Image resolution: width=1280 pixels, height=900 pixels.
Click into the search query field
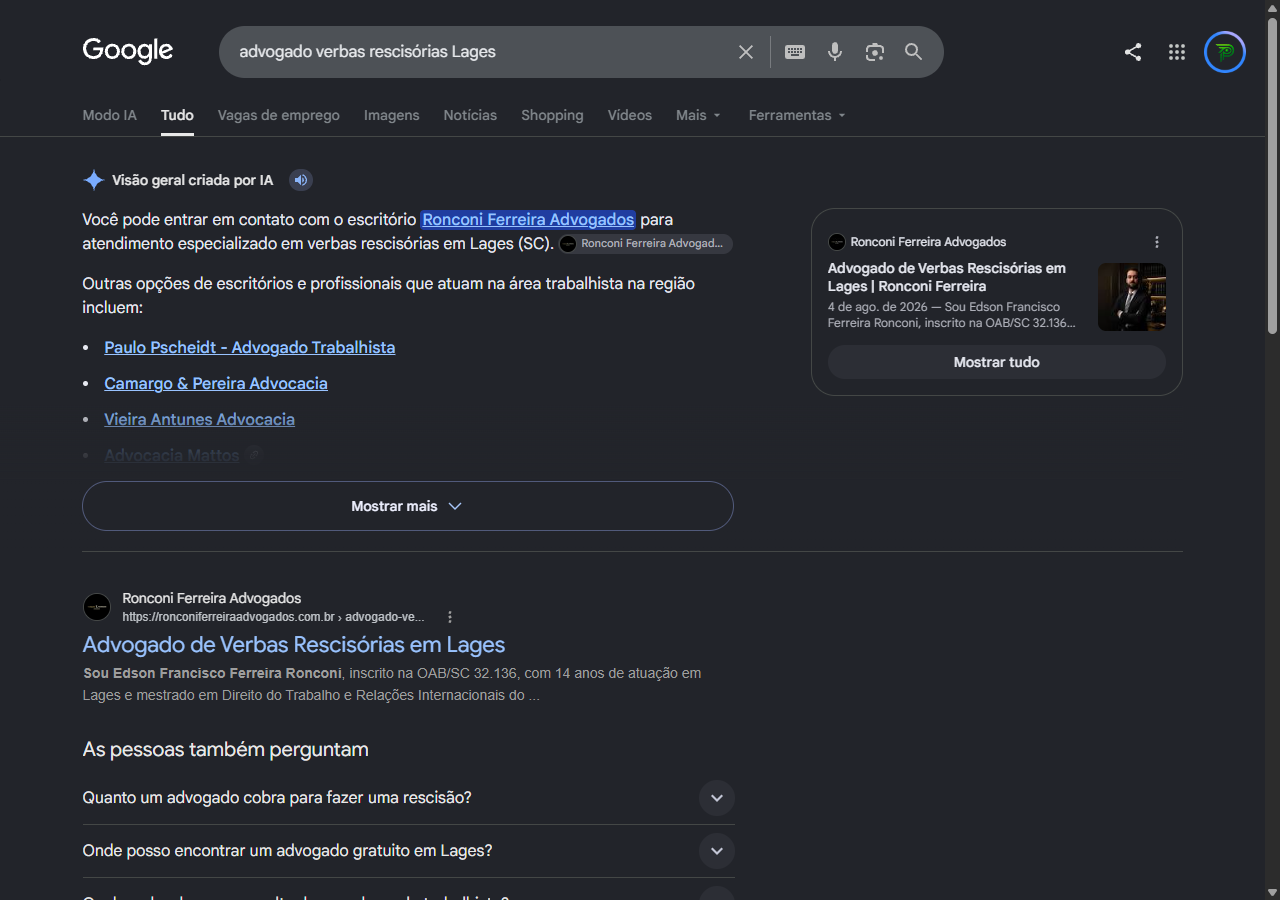[480, 52]
